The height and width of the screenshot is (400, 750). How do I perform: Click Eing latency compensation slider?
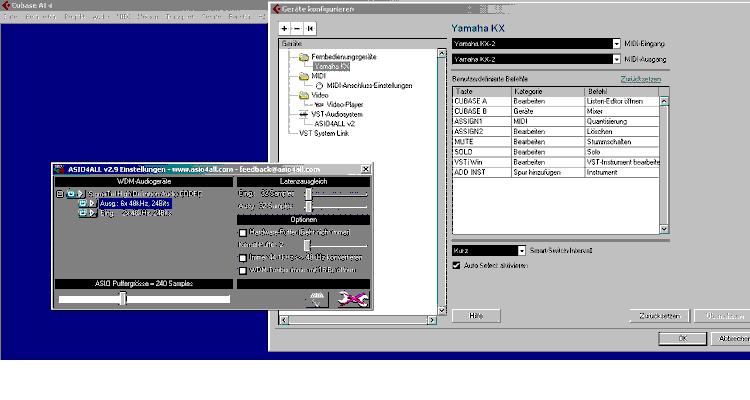click(x=309, y=194)
